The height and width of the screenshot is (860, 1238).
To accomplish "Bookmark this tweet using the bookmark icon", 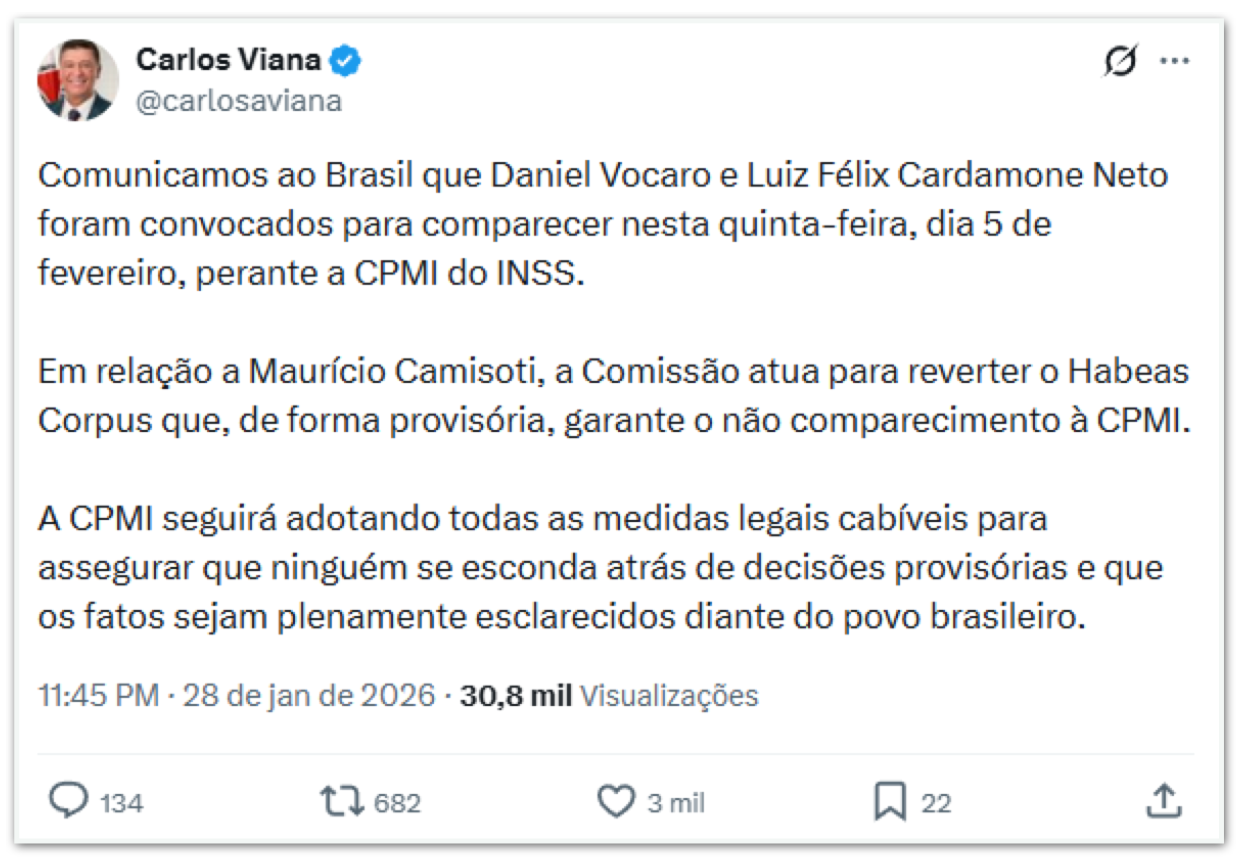I will coord(889,801).
